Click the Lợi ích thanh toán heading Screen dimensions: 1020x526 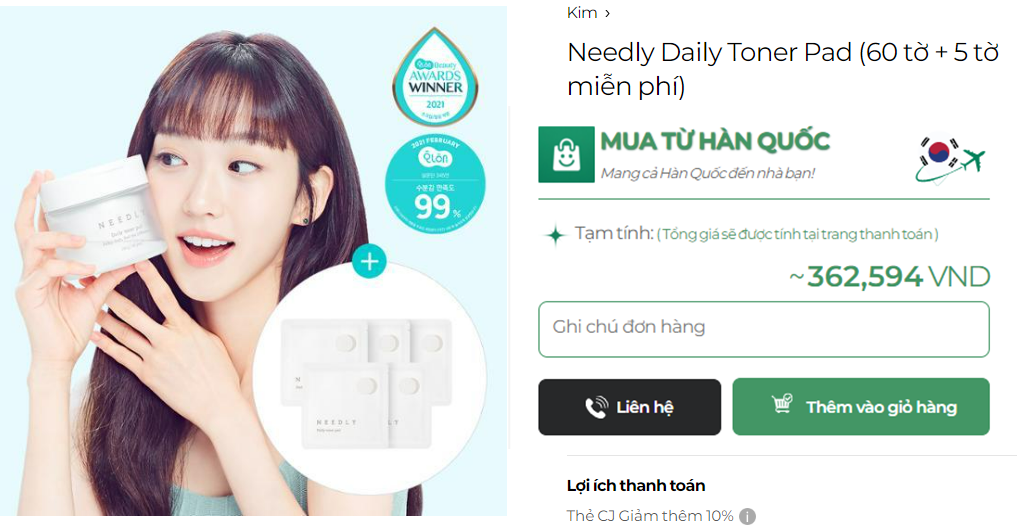[x=636, y=486]
